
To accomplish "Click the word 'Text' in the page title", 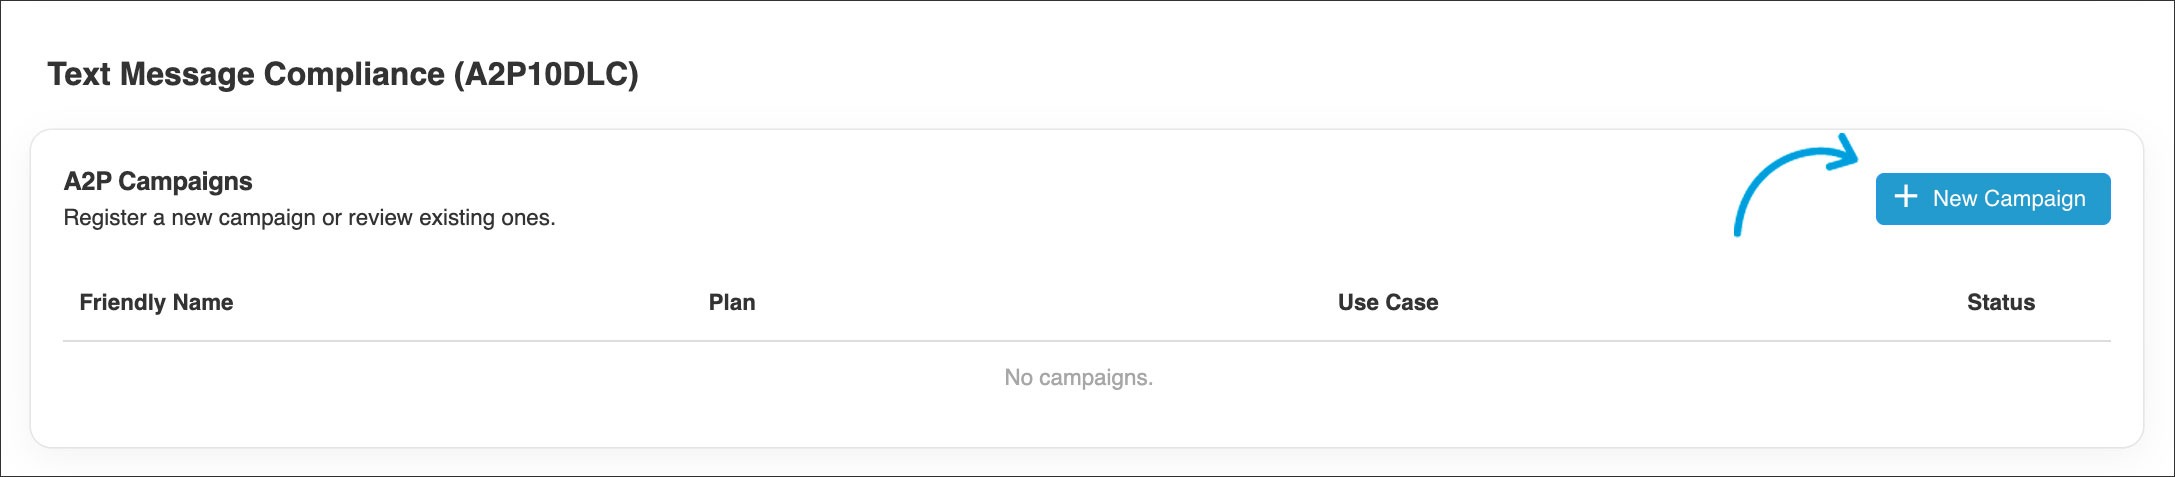I will (x=80, y=75).
